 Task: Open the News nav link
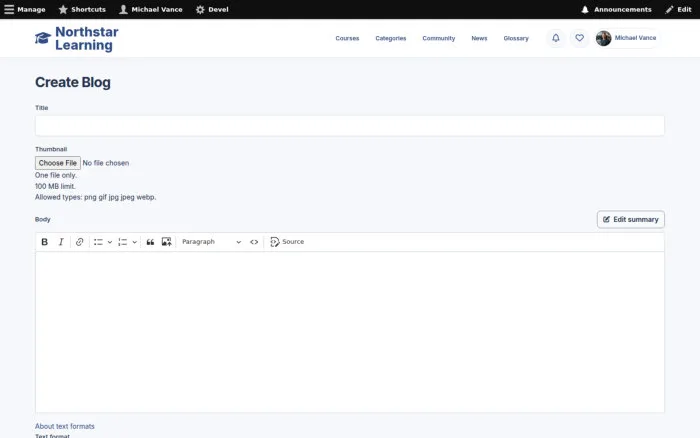479,38
